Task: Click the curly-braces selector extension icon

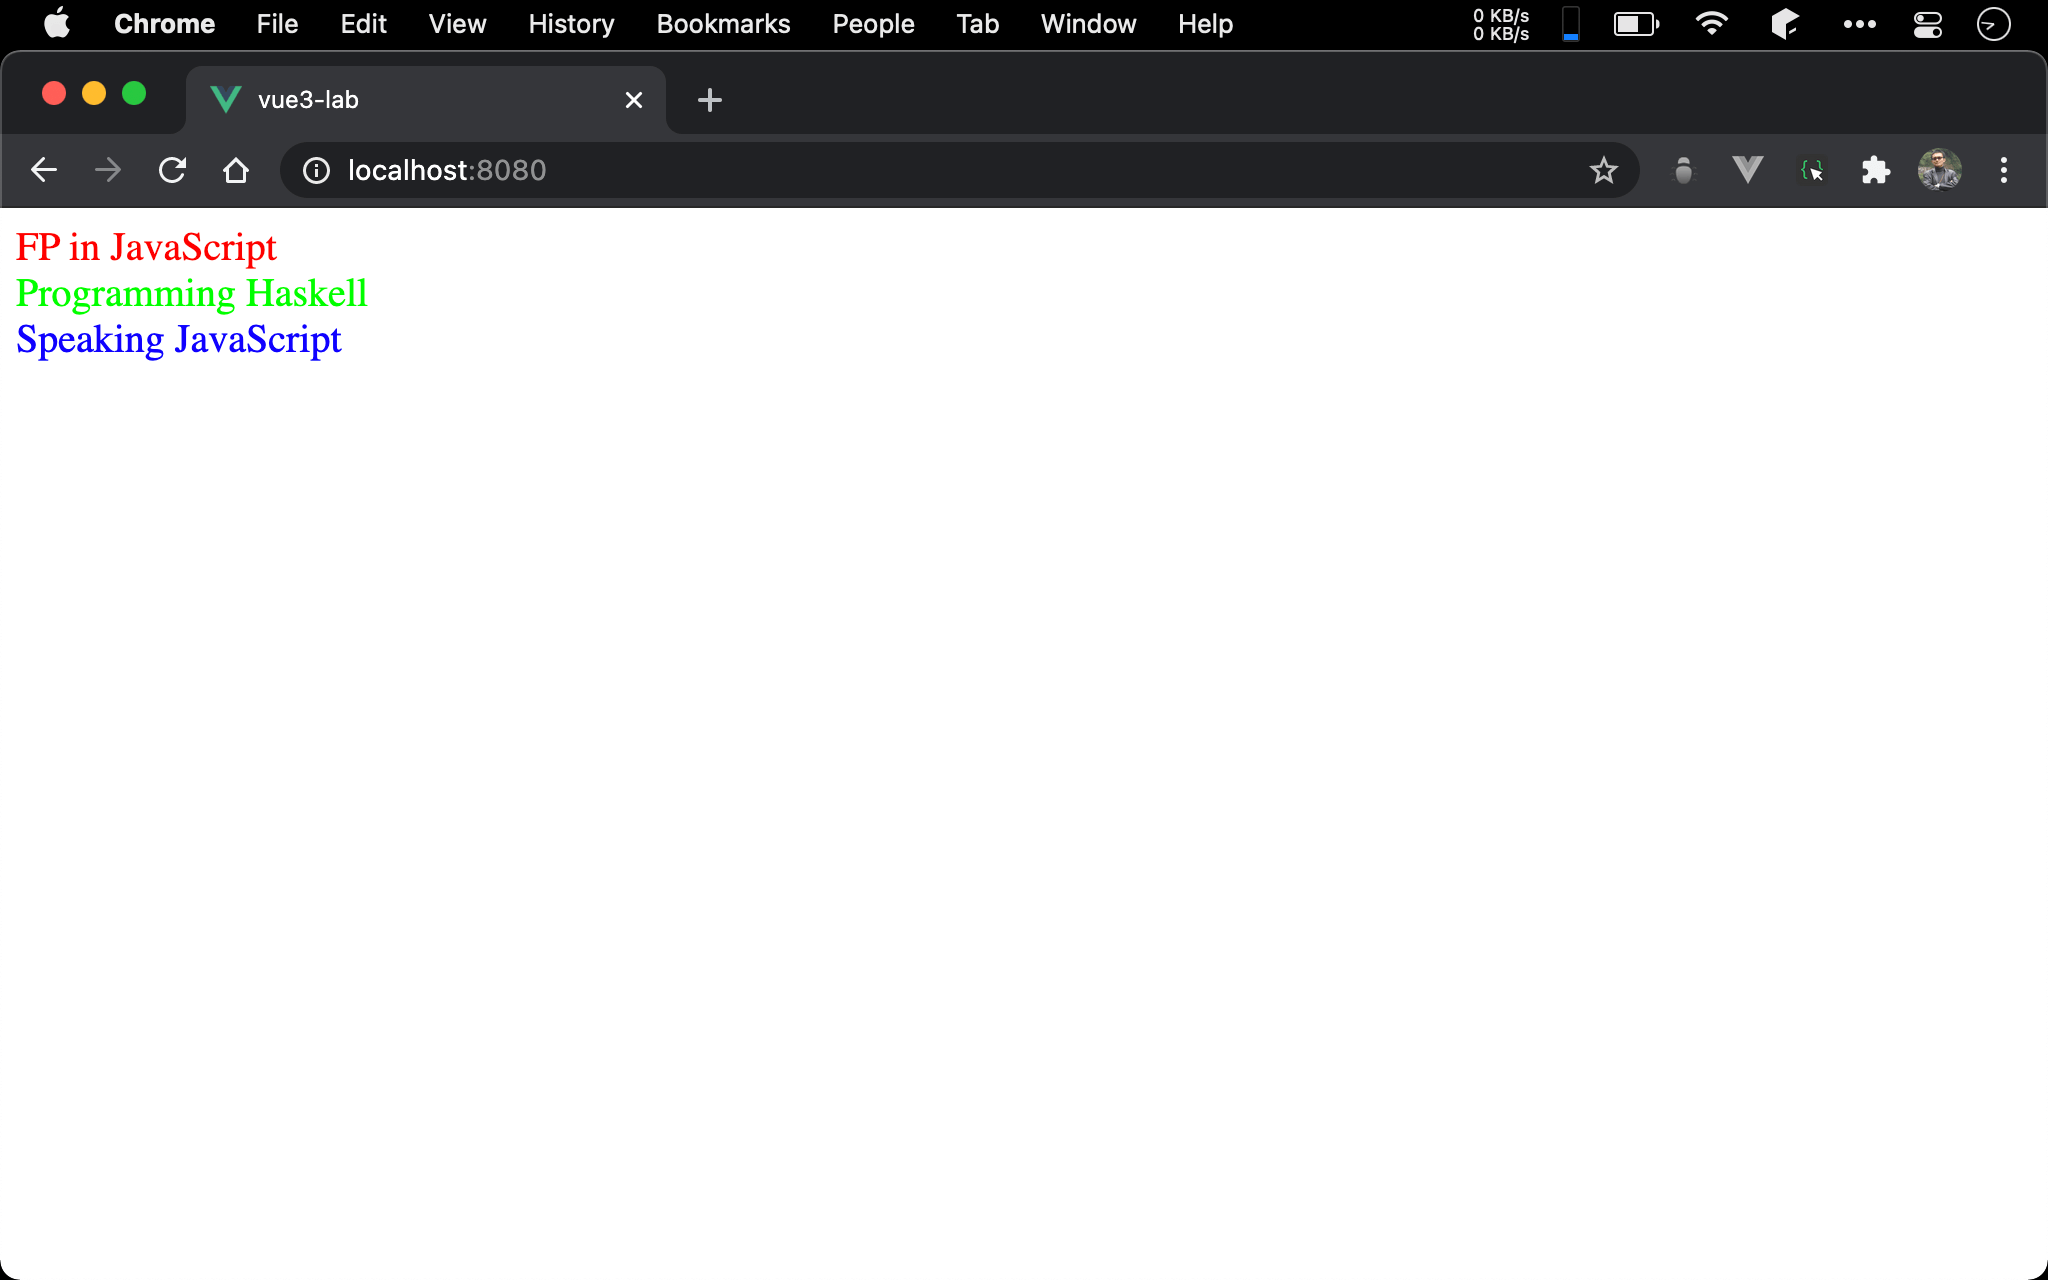Action: [x=1811, y=170]
